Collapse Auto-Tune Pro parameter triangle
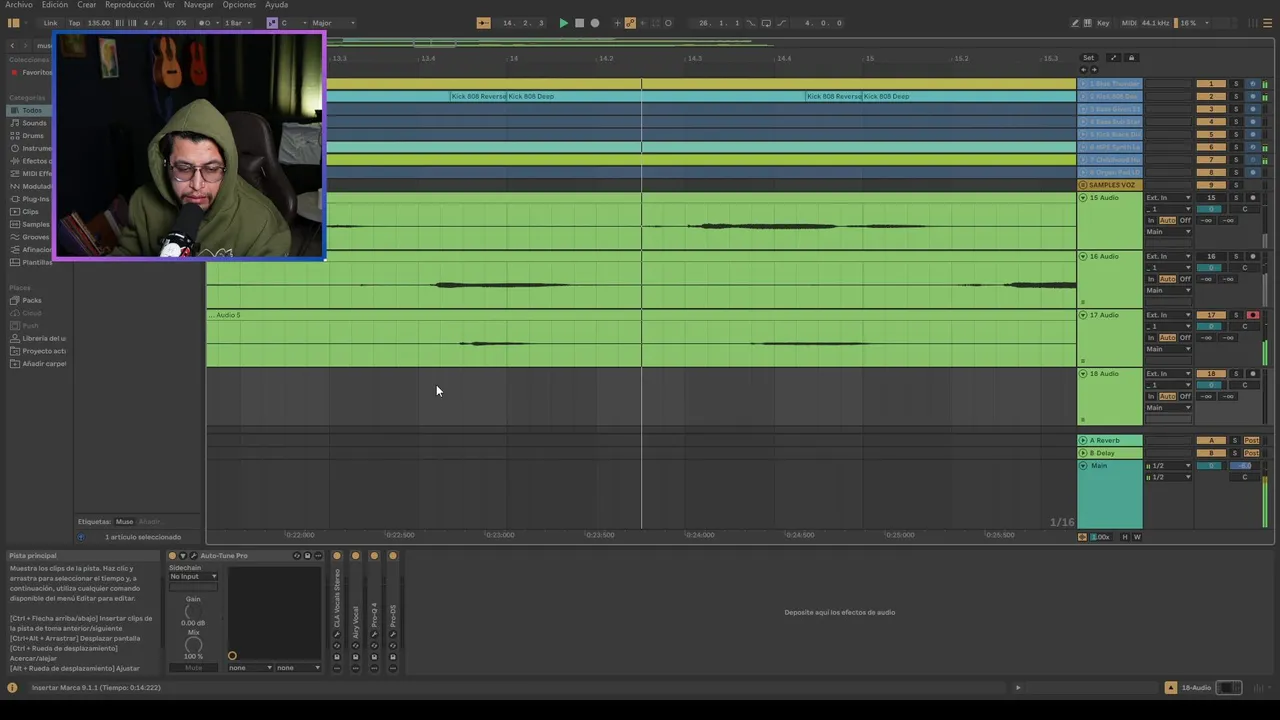Viewport: 1280px width, 720px height. [183, 556]
